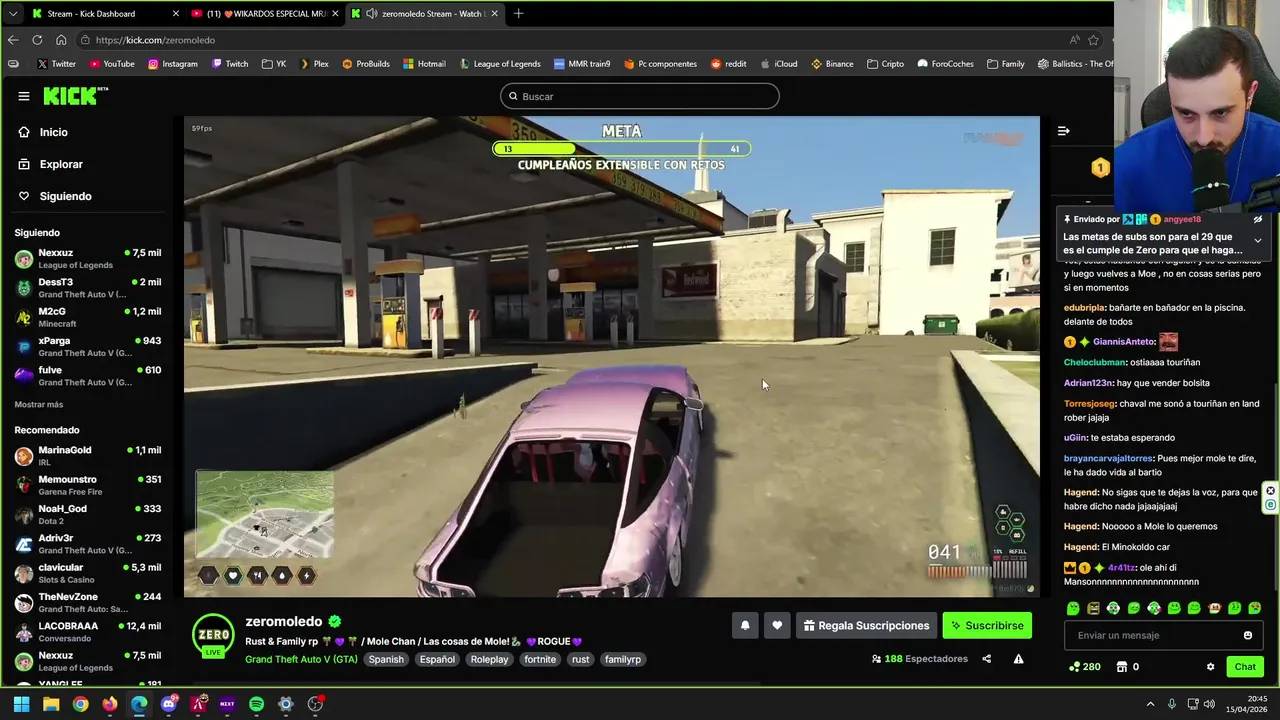The height and width of the screenshot is (720, 1280).
Task: Open the chat store icon
Action: pyautogui.click(x=1122, y=667)
